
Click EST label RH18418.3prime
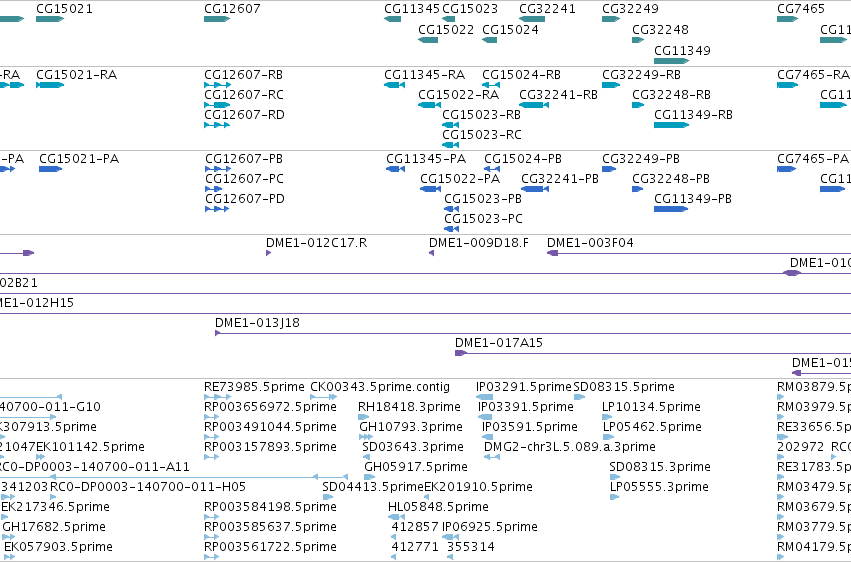(x=409, y=407)
